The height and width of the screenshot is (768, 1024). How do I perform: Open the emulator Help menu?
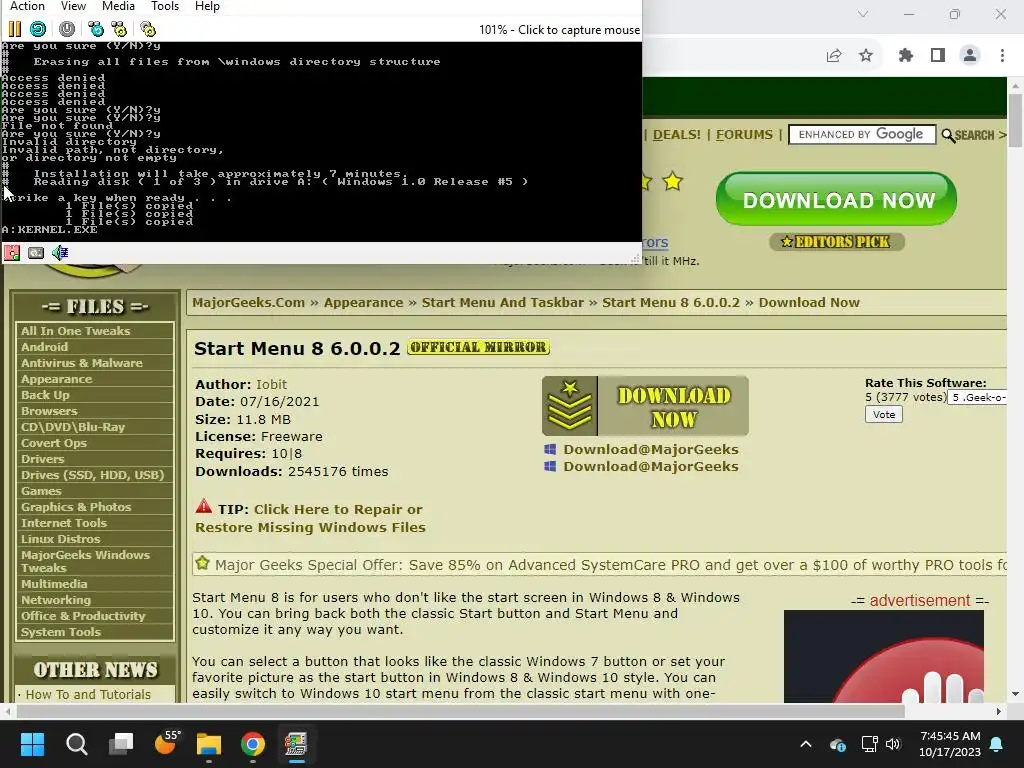pyautogui.click(x=207, y=6)
